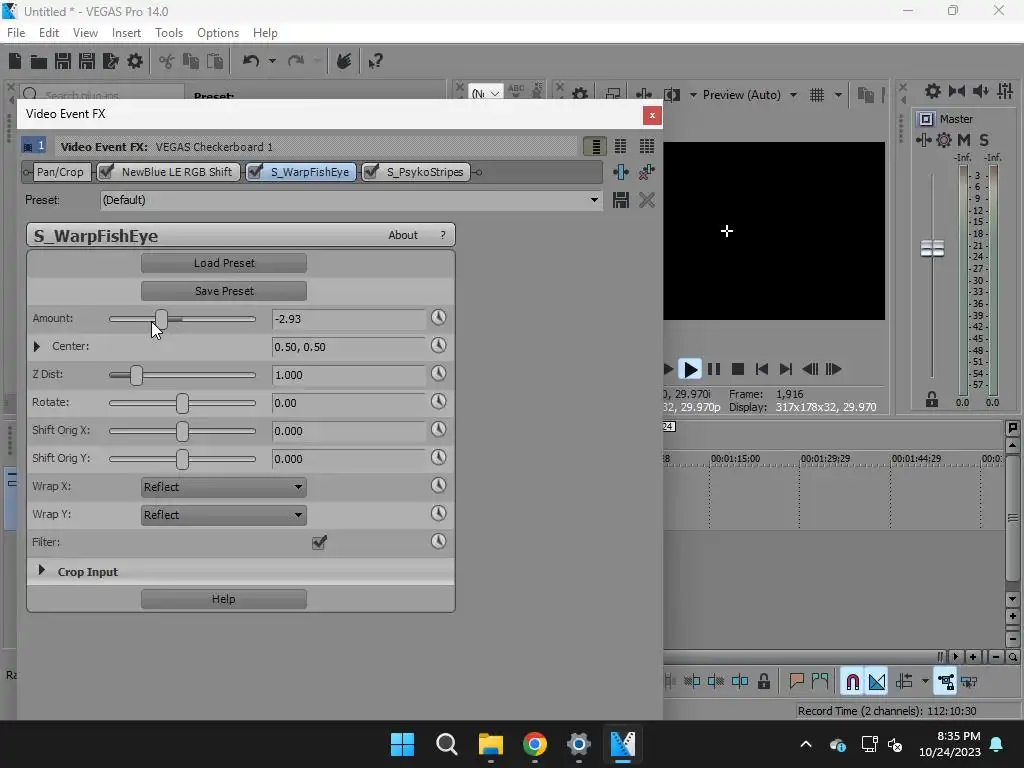The height and width of the screenshot is (768, 1024).
Task: Open the mixing console sliders icon
Action: click(x=1005, y=91)
